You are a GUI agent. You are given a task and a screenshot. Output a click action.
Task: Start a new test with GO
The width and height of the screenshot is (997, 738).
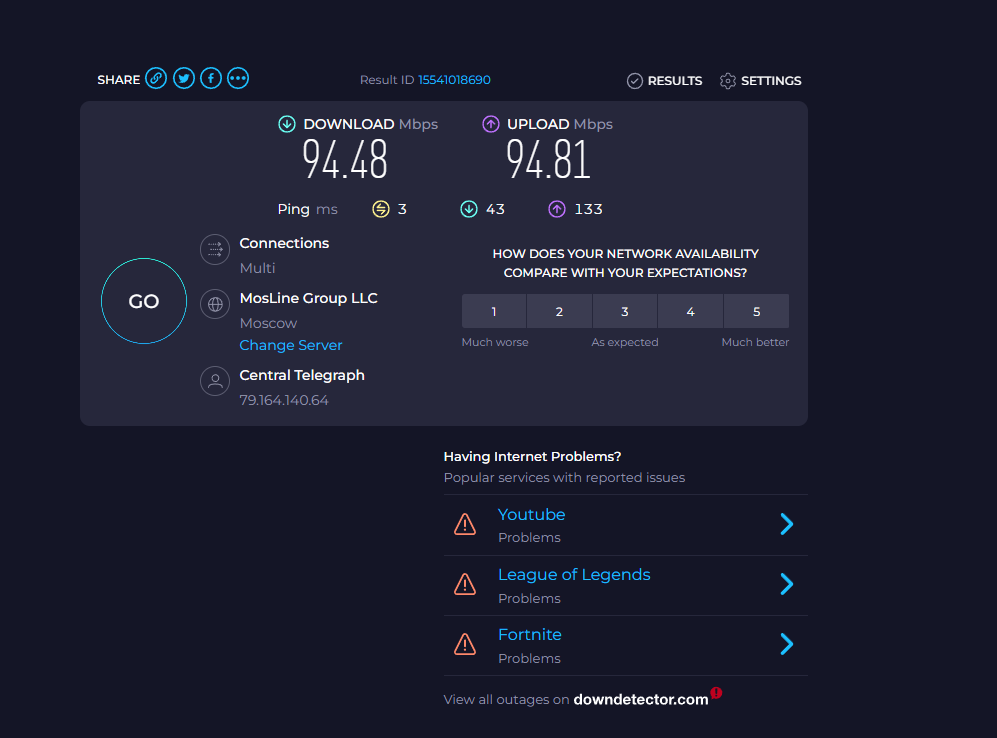click(144, 301)
